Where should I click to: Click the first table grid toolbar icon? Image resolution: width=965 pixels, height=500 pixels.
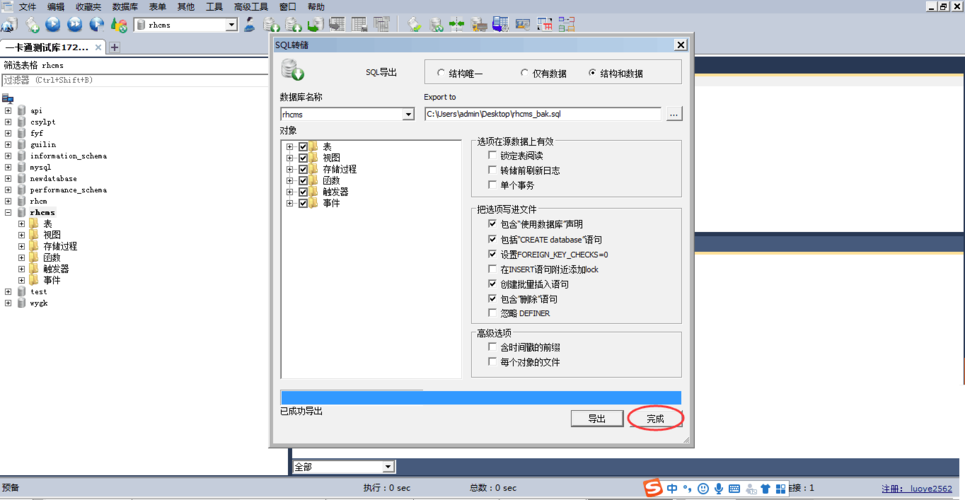(x=336, y=25)
